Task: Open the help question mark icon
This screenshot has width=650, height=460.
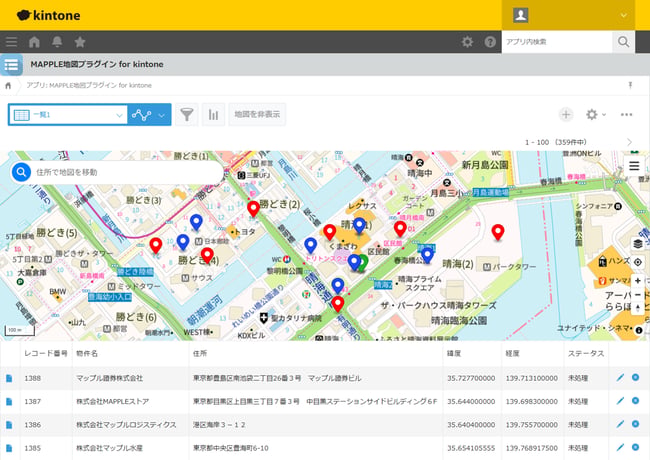Action: (x=490, y=42)
